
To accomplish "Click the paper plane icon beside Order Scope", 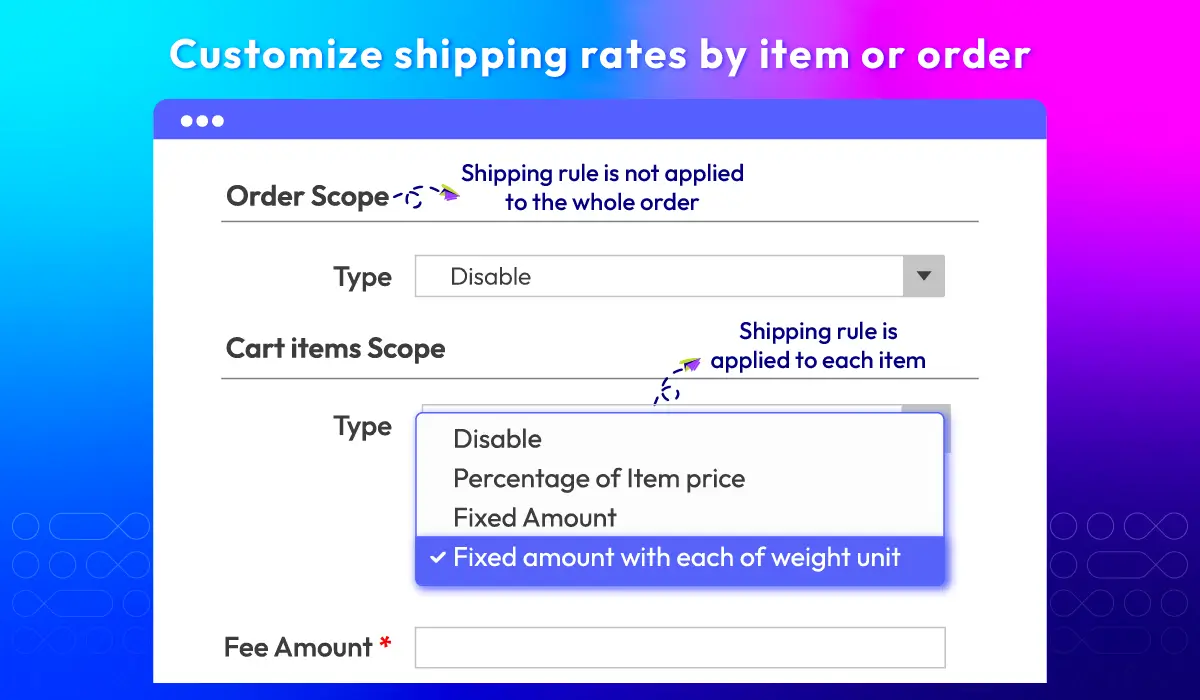I will [449, 194].
